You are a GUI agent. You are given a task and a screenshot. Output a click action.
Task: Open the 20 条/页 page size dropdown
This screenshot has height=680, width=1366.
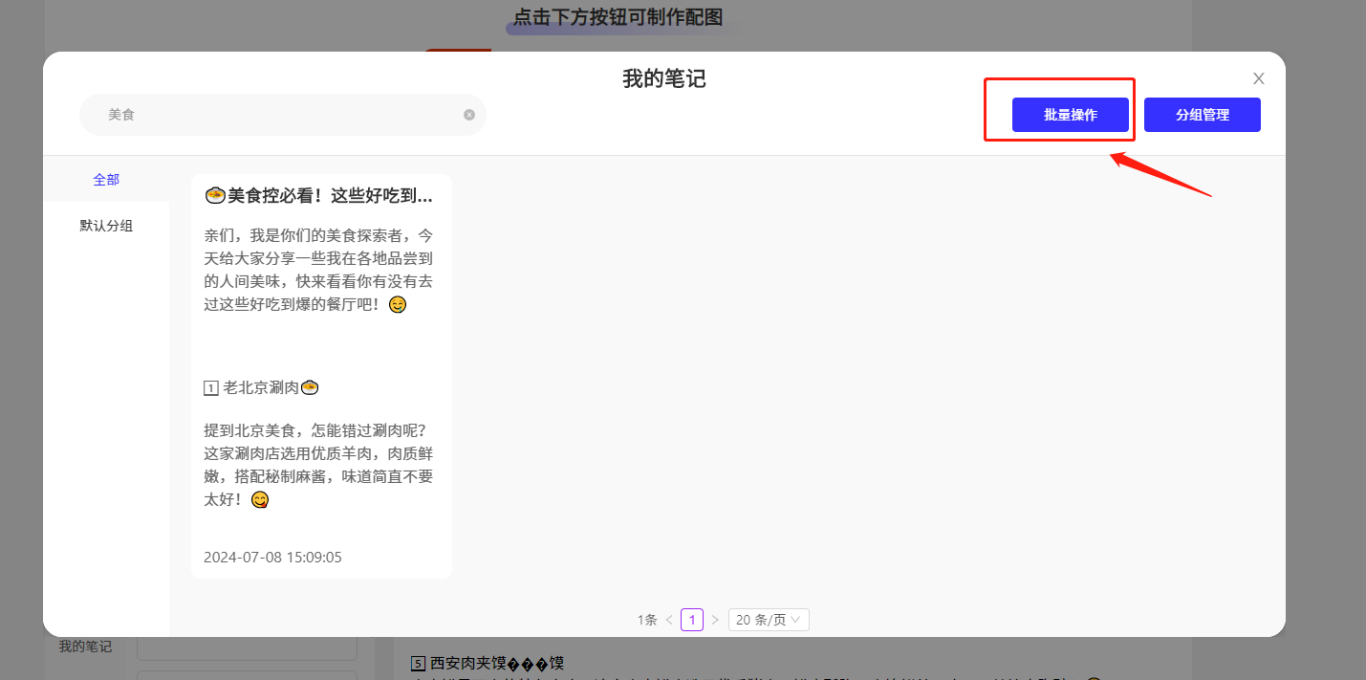768,620
